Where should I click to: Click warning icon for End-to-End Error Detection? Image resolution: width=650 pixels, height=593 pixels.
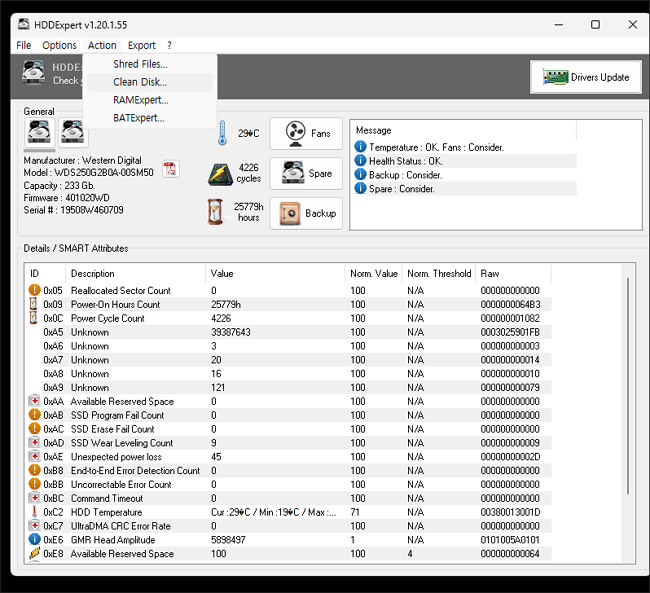point(34,470)
